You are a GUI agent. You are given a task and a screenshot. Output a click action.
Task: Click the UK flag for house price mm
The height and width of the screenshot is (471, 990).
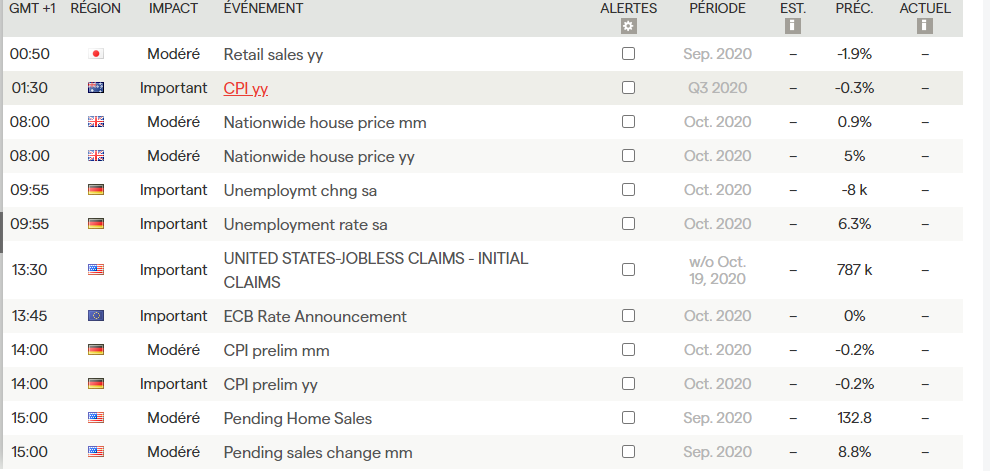pos(96,122)
